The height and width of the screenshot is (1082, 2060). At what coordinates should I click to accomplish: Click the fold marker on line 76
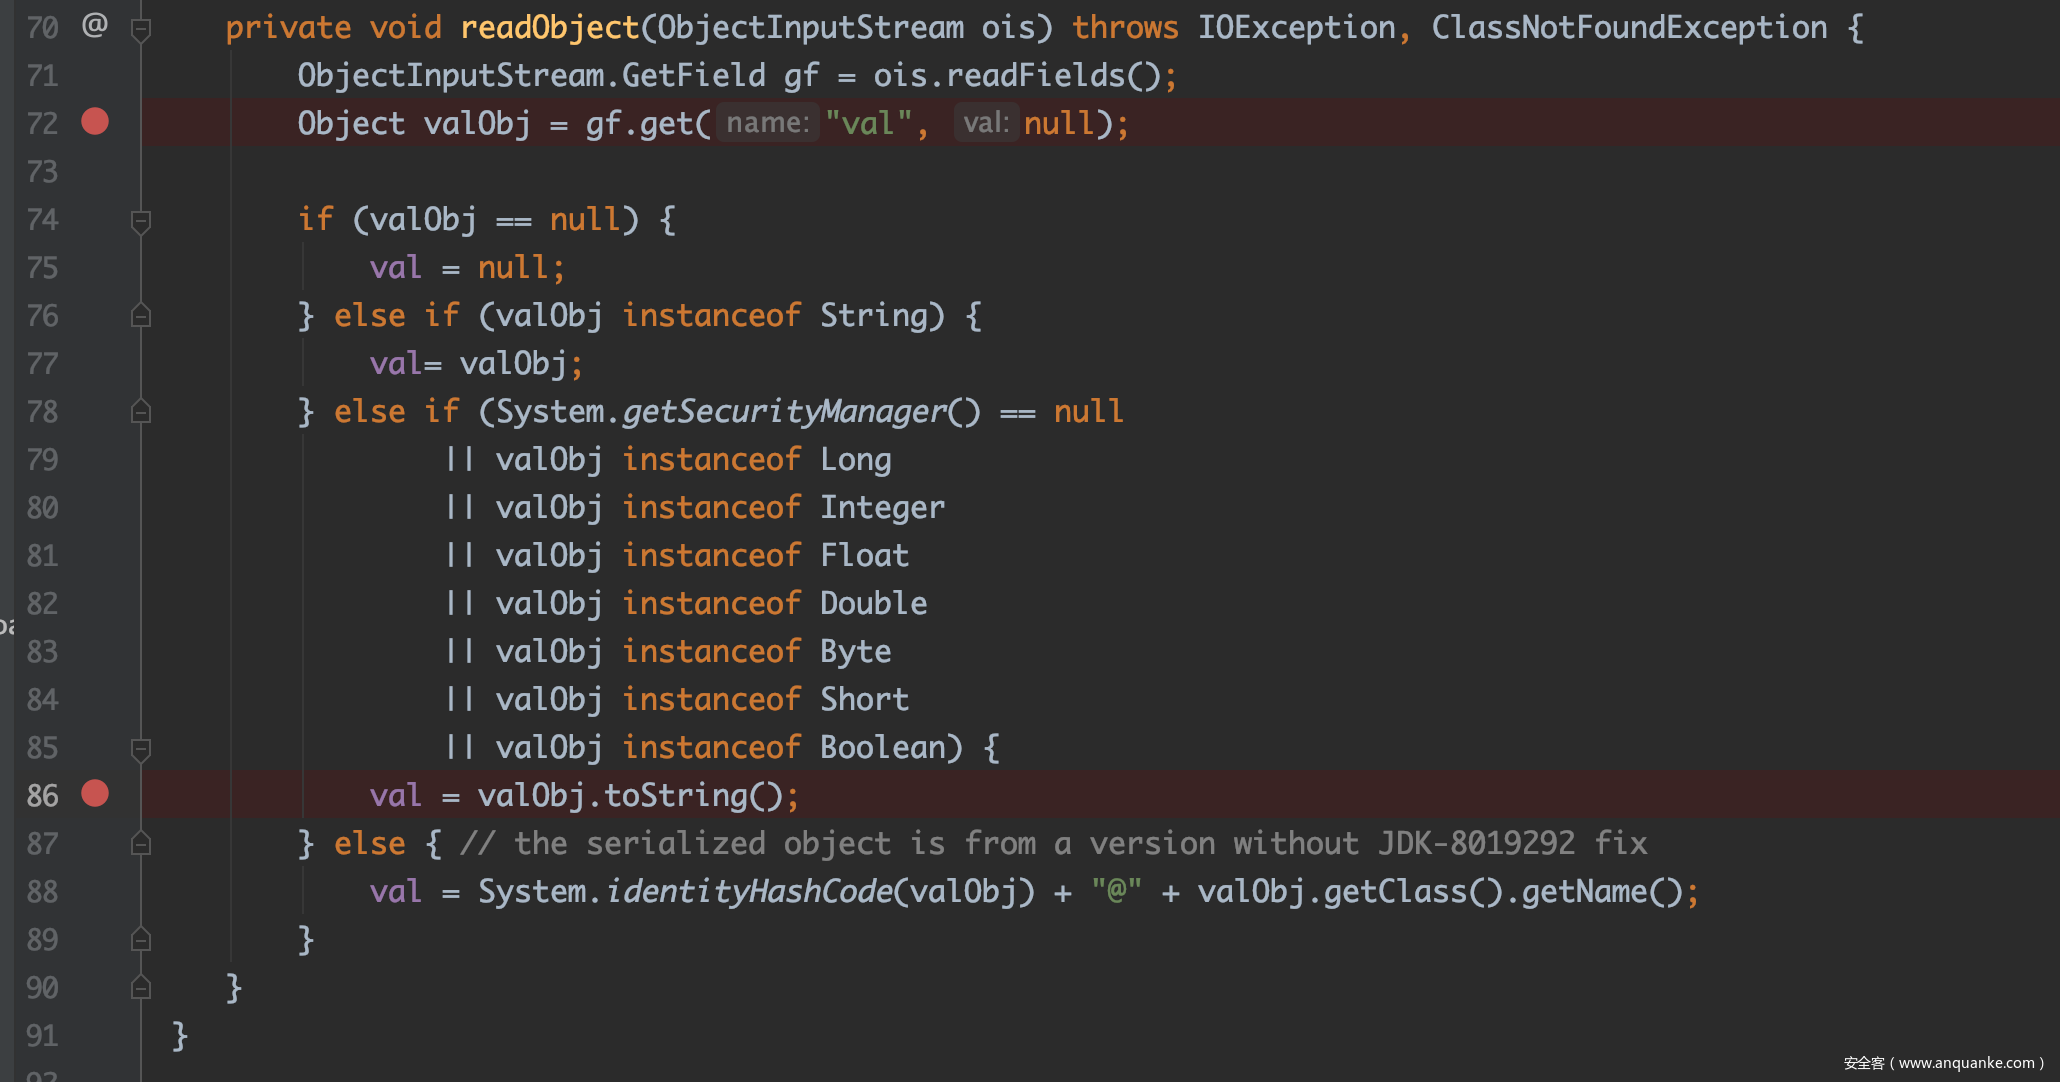pyautogui.click(x=141, y=316)
